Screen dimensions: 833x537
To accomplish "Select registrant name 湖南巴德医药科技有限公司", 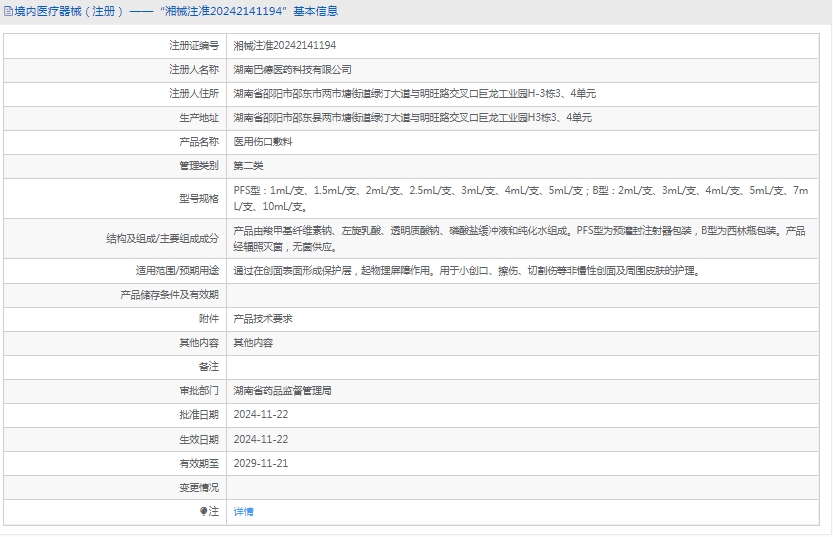I will coord(292,70).
